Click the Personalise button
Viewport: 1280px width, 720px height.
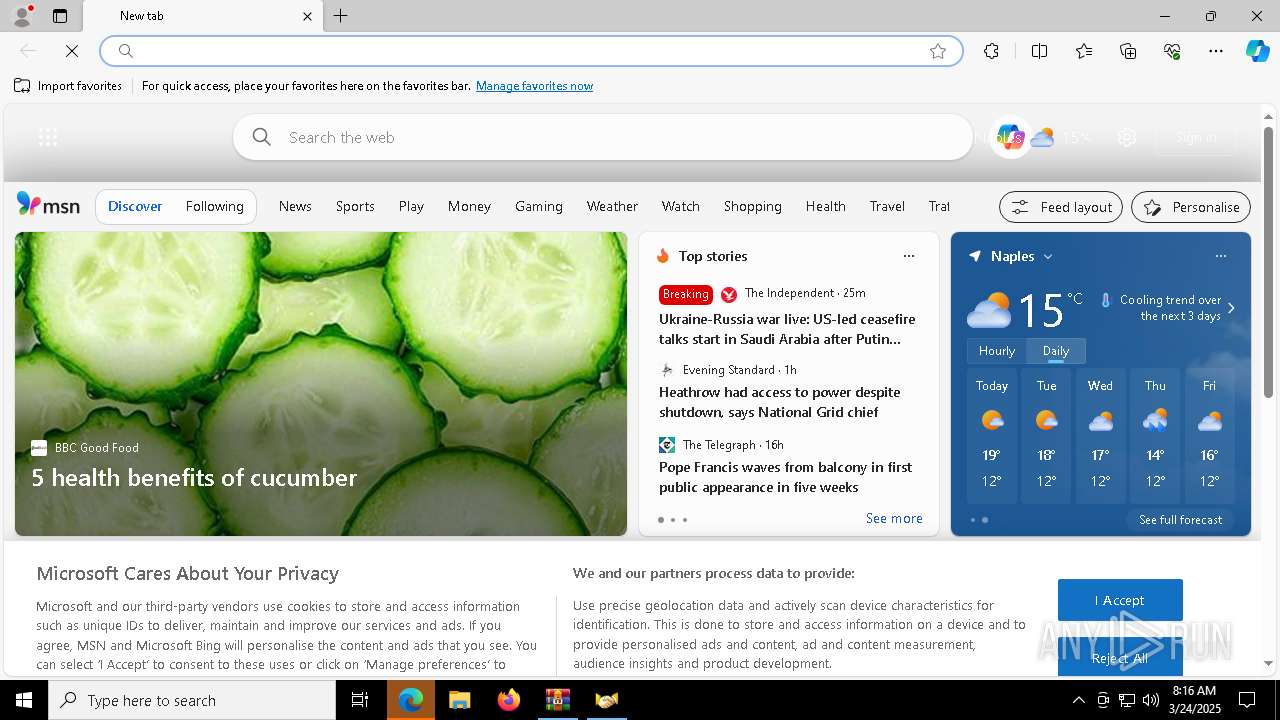[x=1191, y=207]
